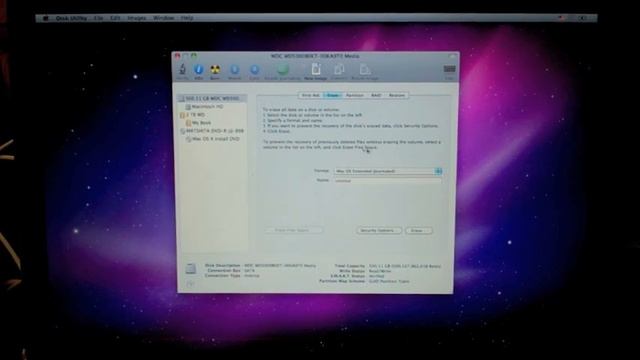This screenshot has height=360, width=640.
Task: Click the S.M.A.R.T. Status value
Action: point(376,276)
